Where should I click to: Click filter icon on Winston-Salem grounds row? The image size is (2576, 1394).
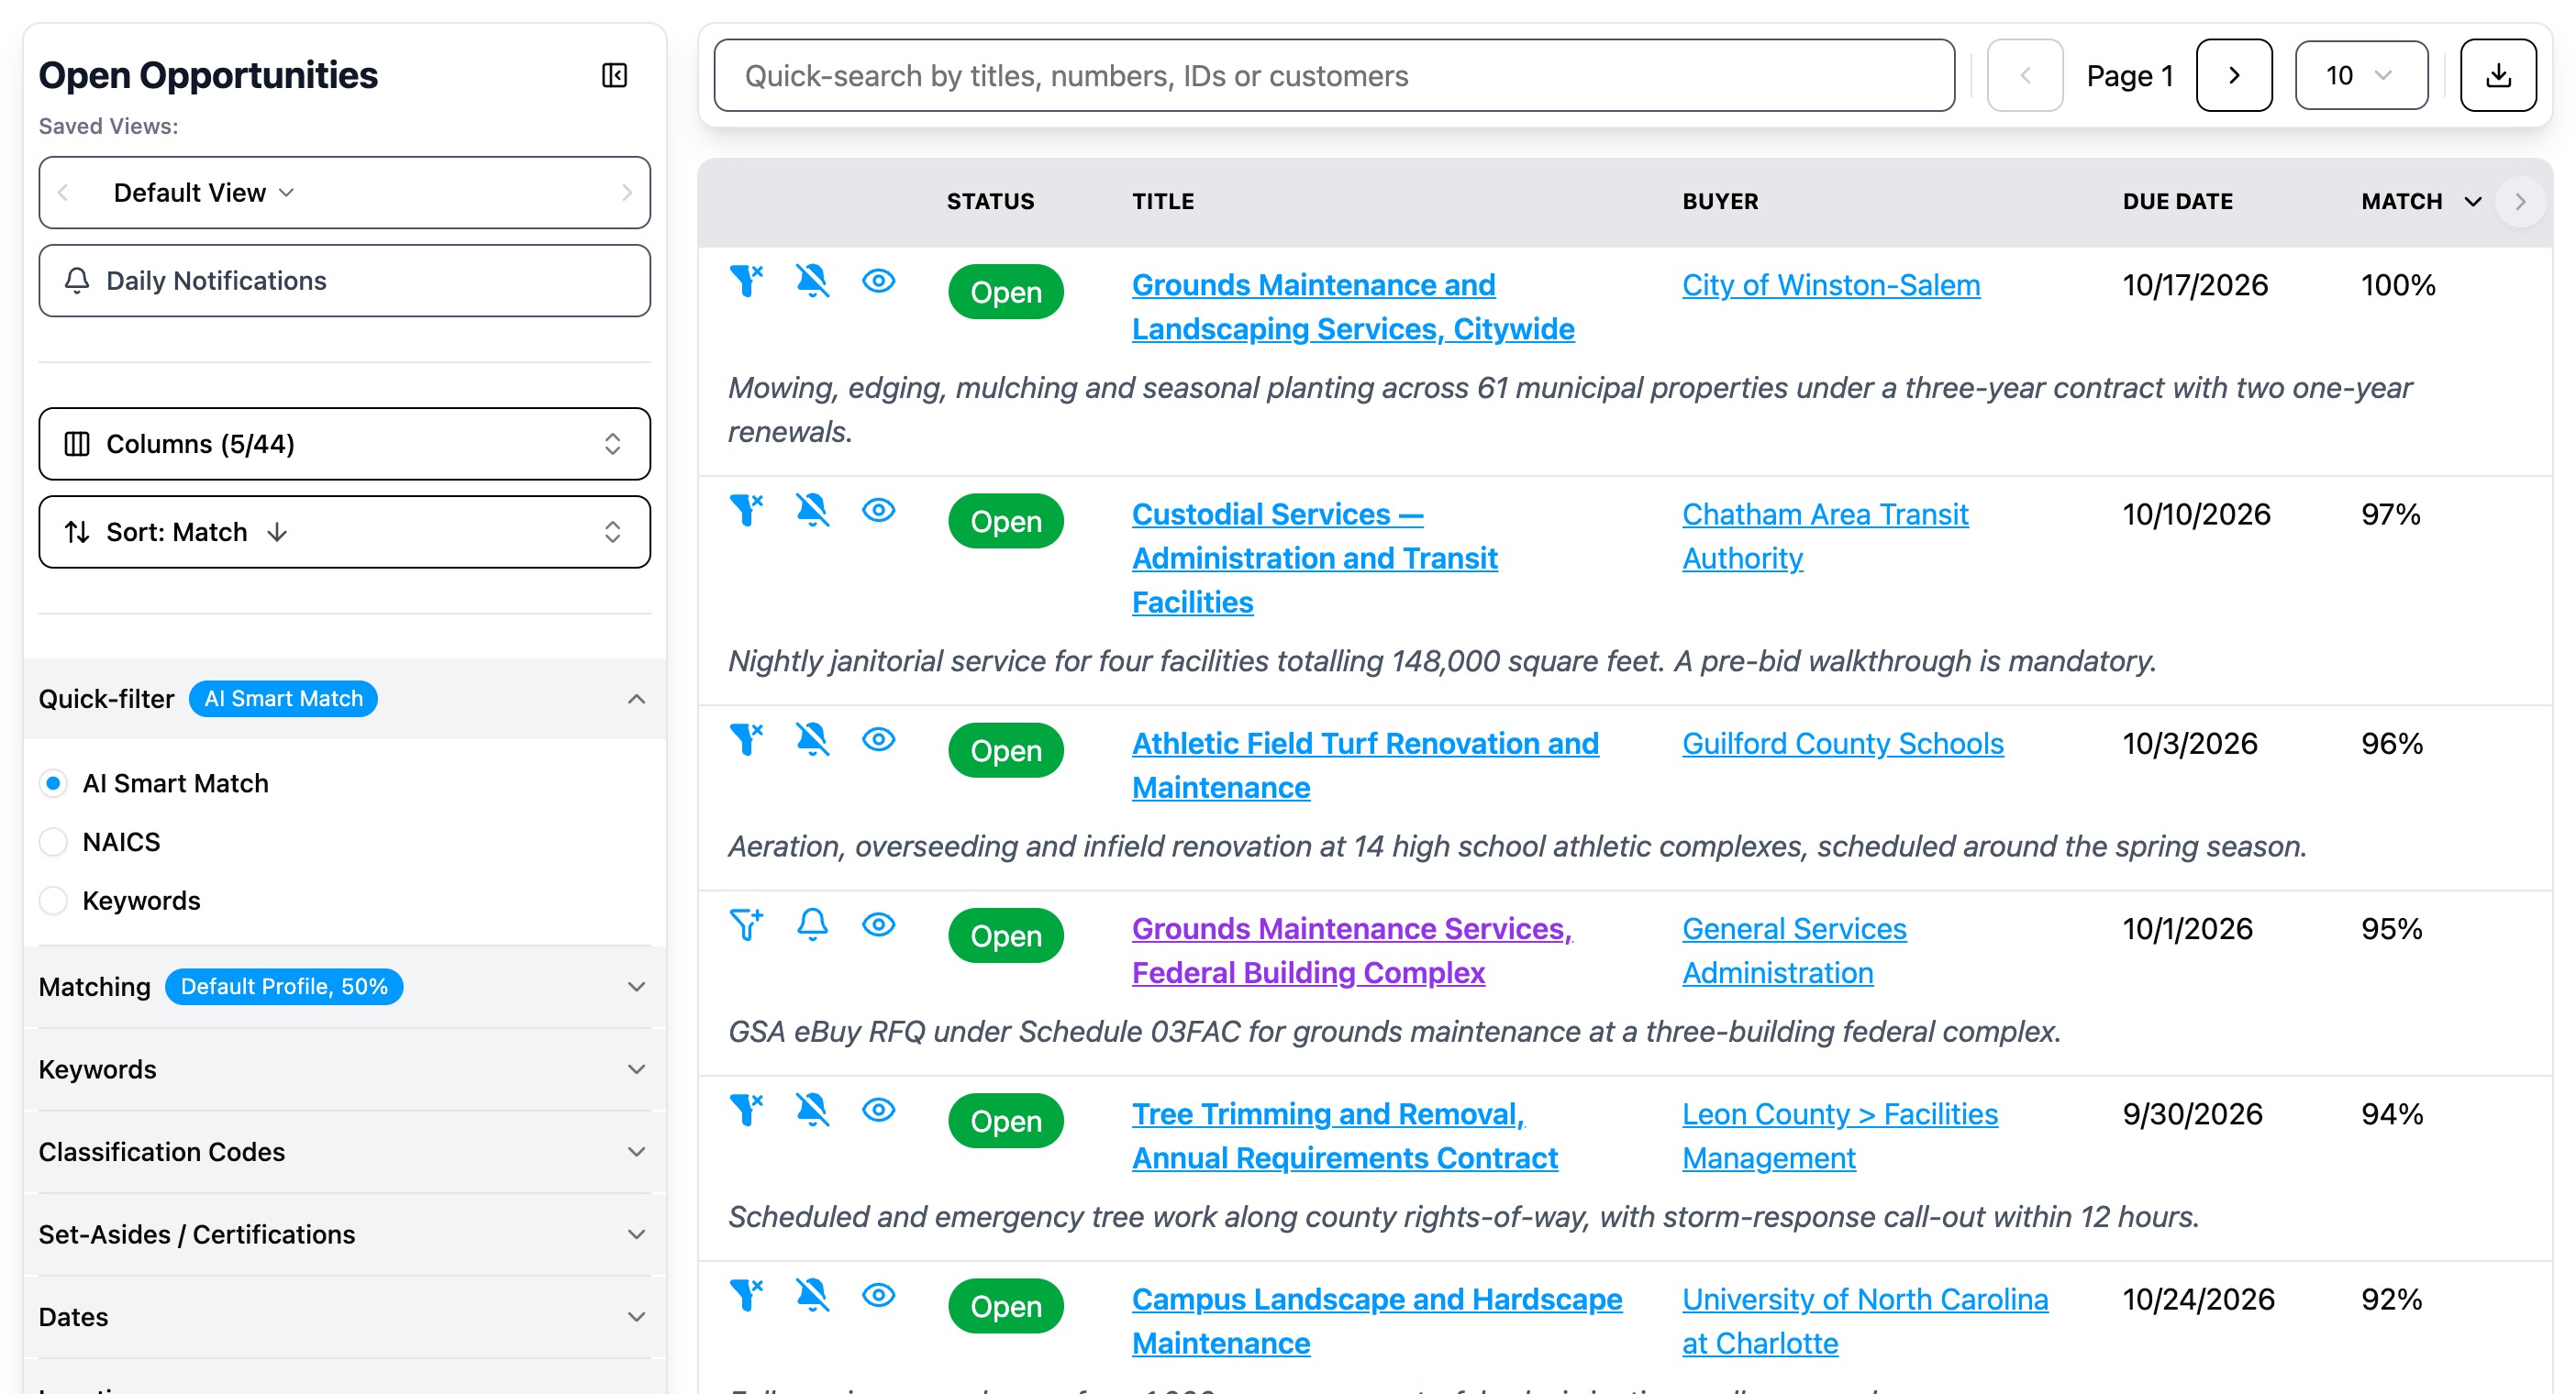pyautogui.click(x=746, y=281)
